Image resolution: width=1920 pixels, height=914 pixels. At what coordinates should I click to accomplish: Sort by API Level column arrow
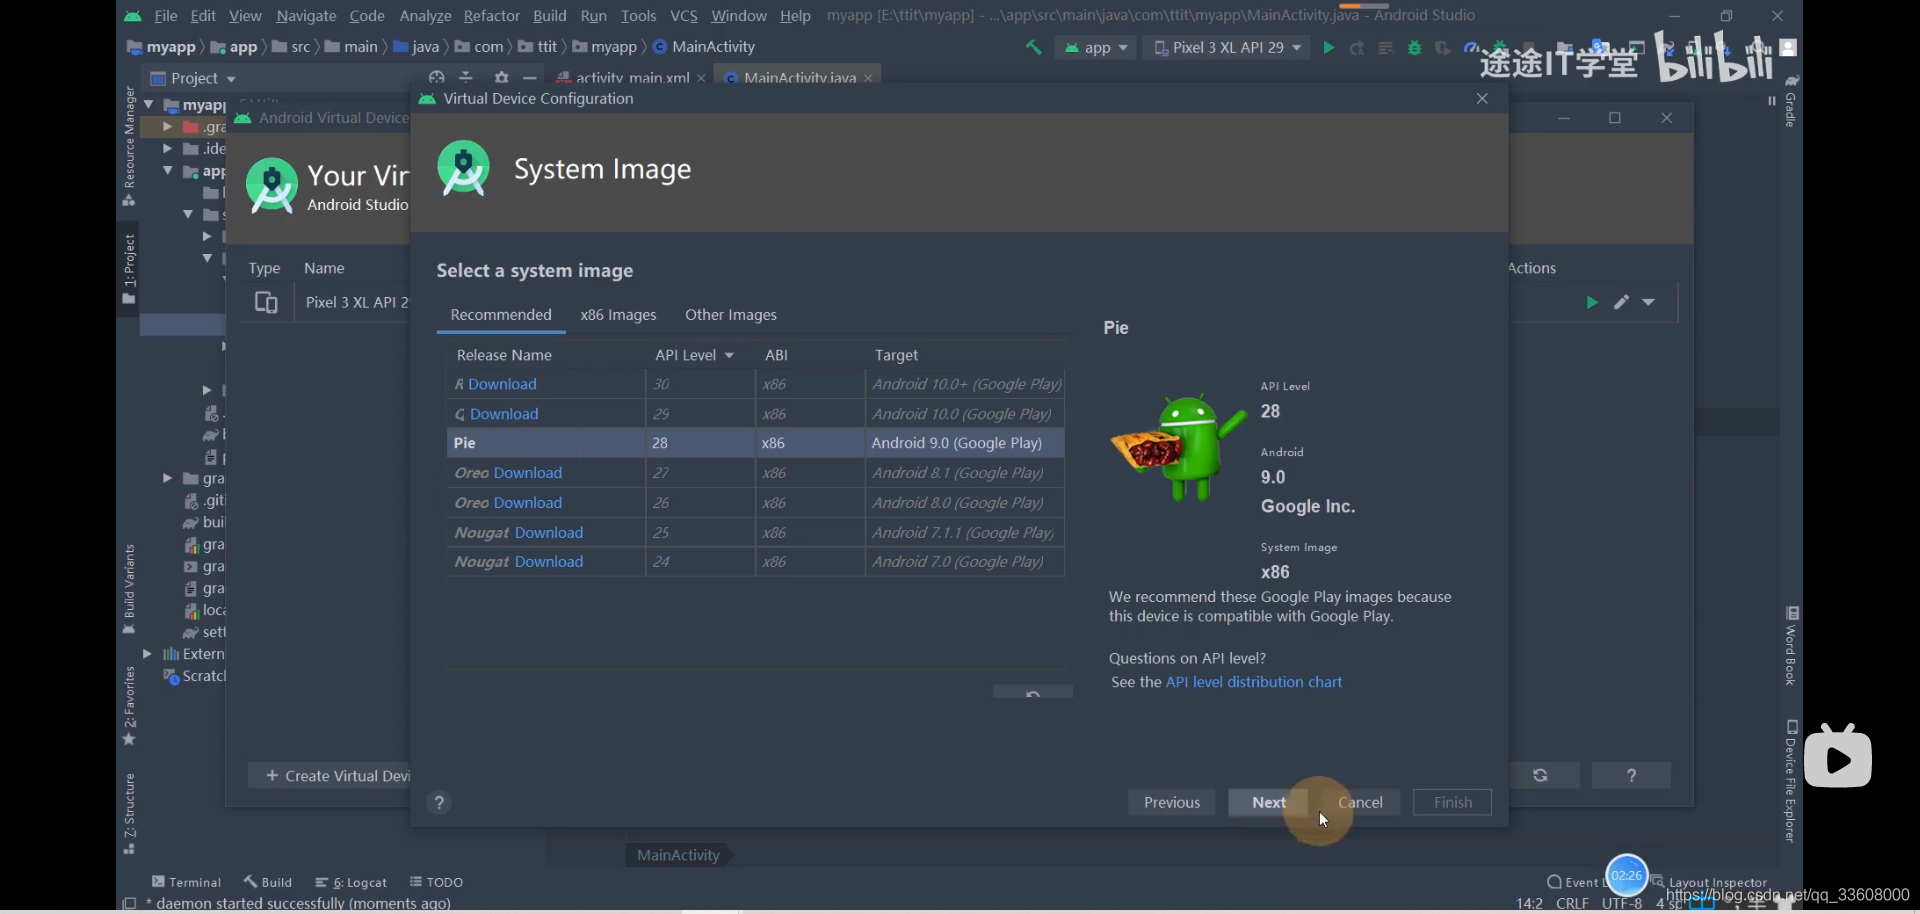click(x=729, y=355)
